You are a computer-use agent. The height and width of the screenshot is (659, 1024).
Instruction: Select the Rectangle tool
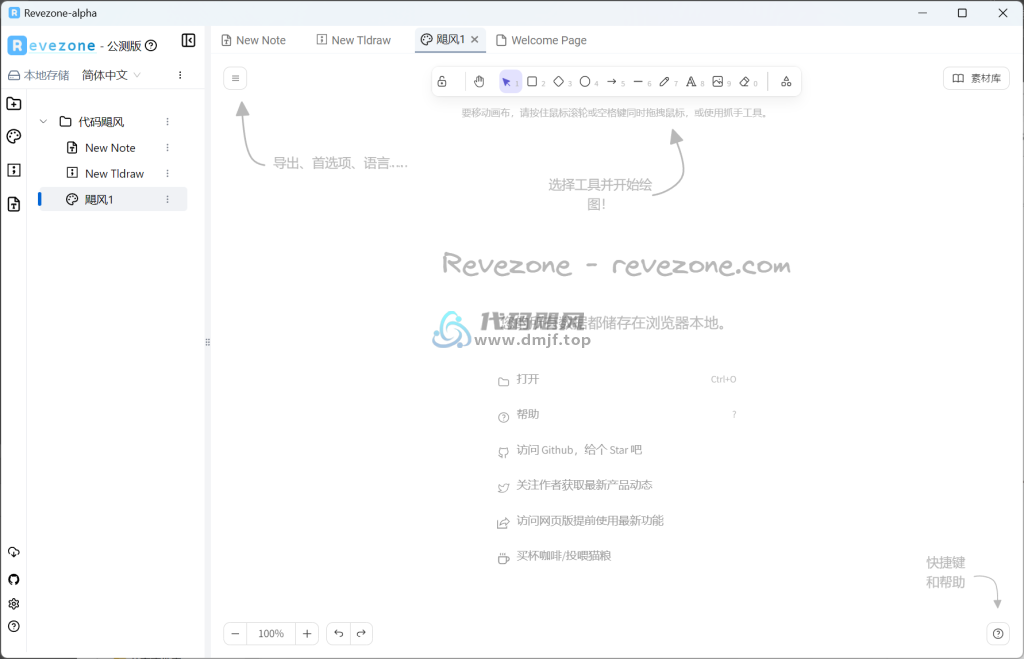[536, 82]
